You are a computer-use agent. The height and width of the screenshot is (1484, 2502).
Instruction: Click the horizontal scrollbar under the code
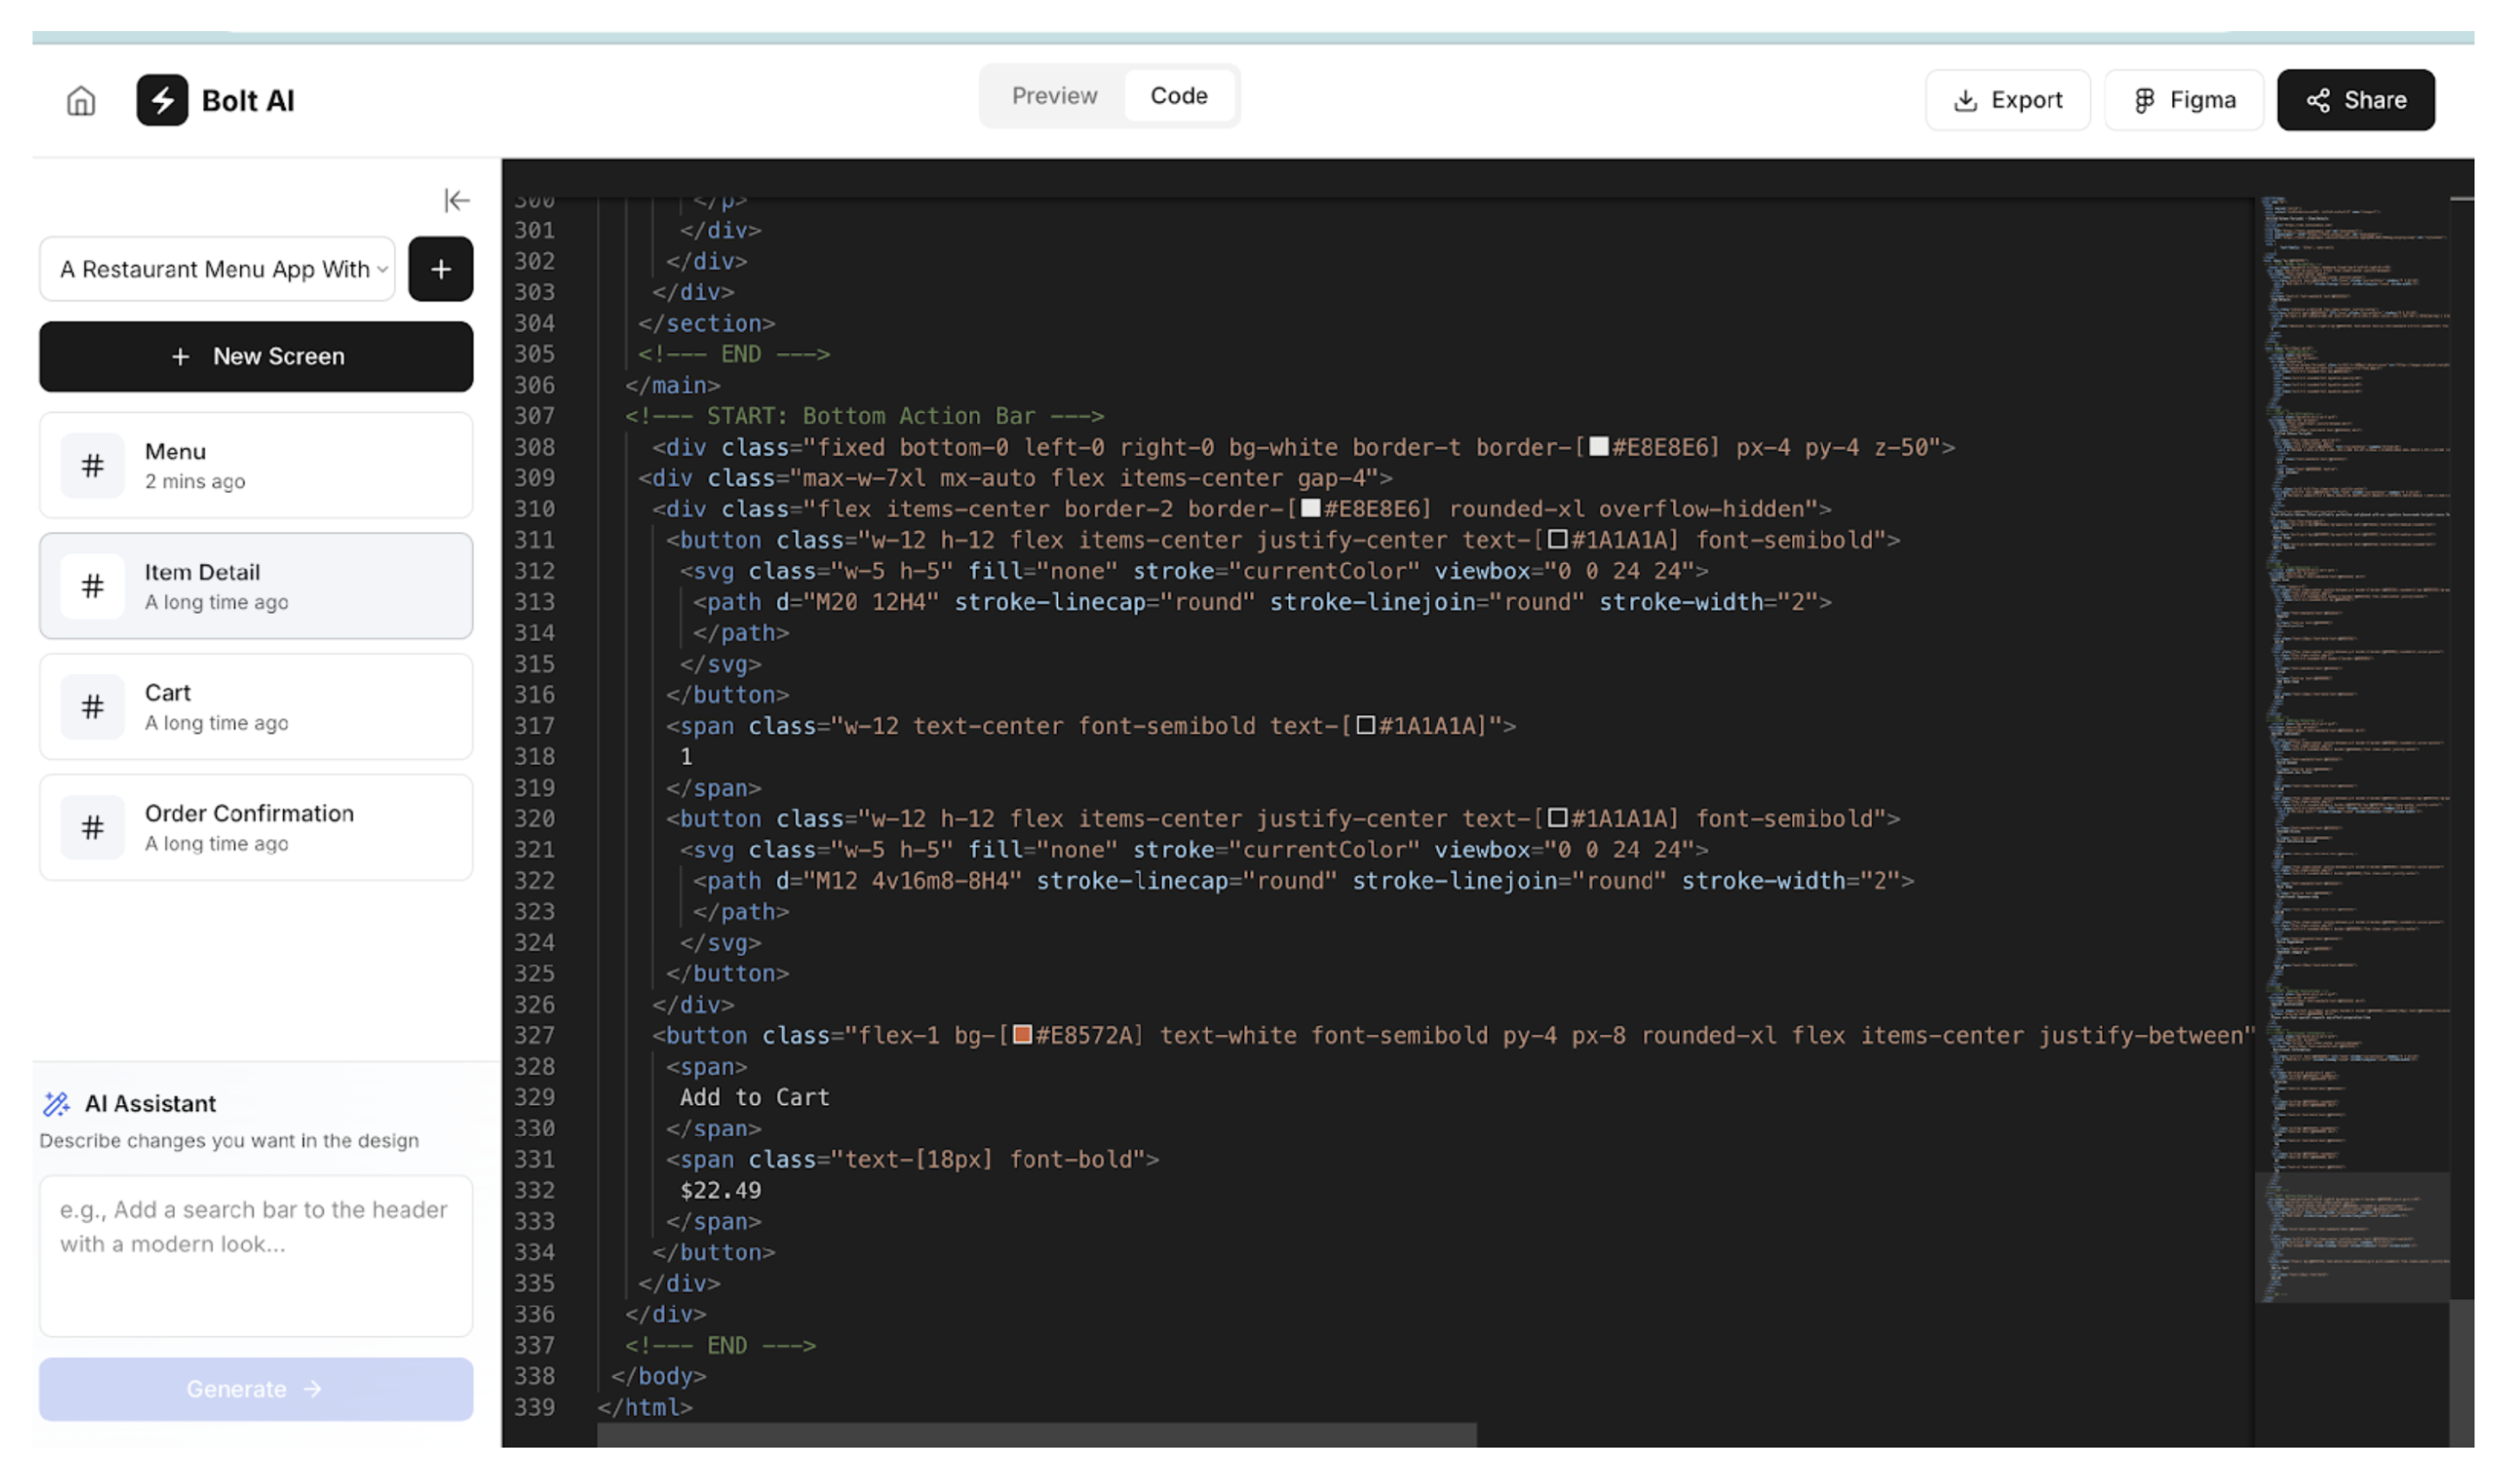coord(1036,1435)
